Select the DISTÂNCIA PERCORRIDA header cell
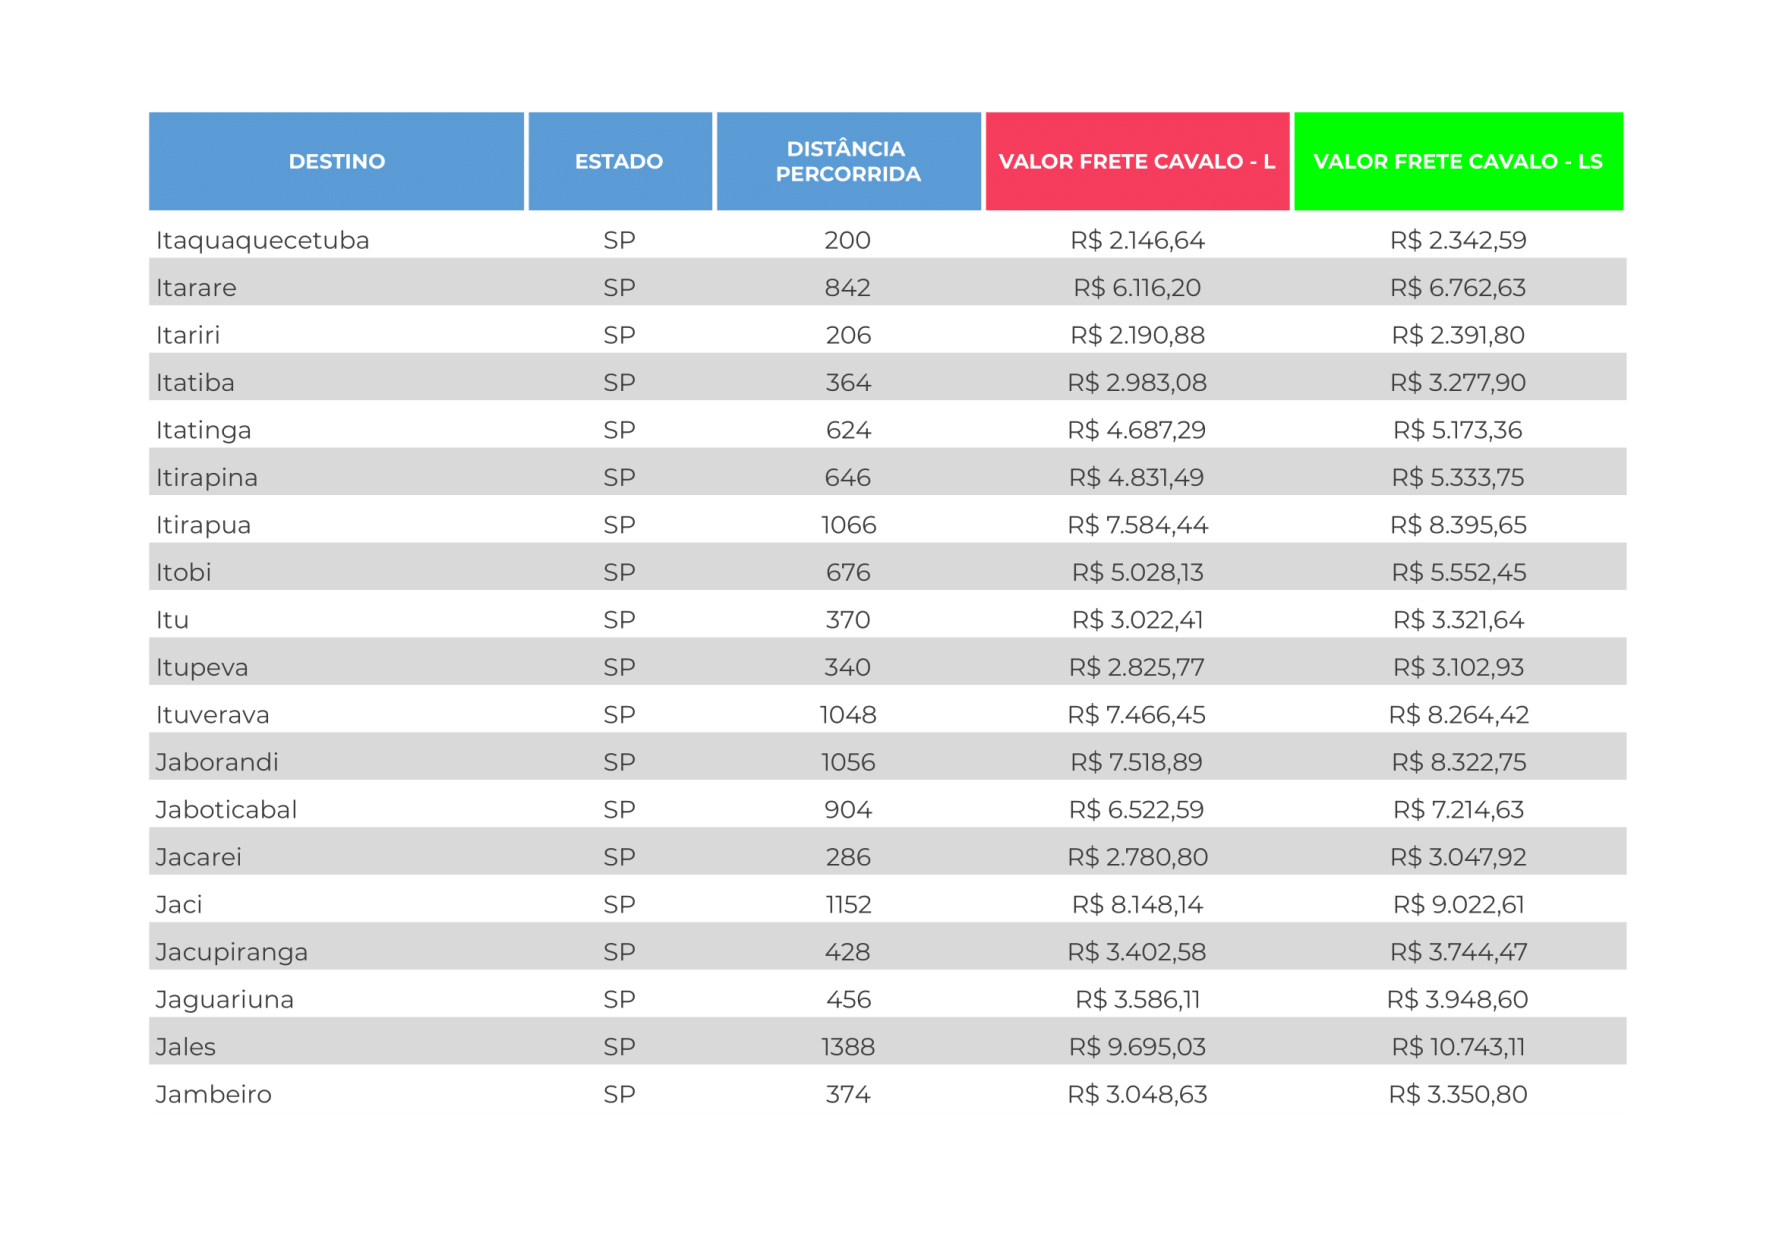Viewport: 1776px width, 1255px height. tap(848, 161)
